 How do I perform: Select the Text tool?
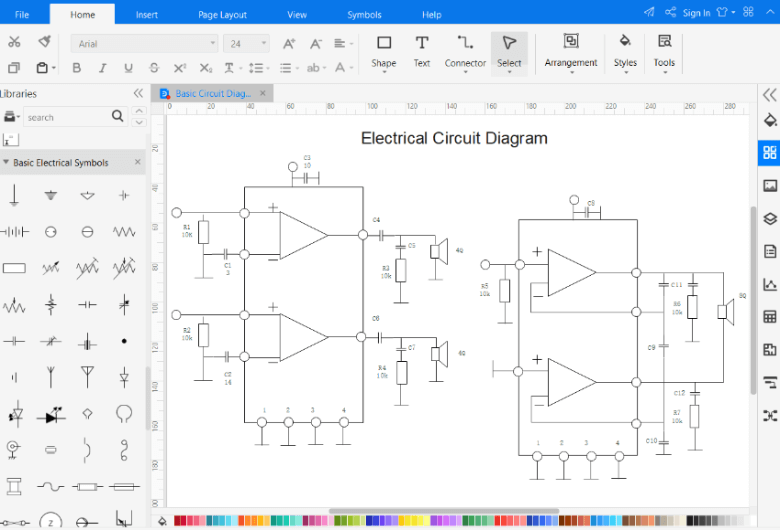tap(421, 53)
